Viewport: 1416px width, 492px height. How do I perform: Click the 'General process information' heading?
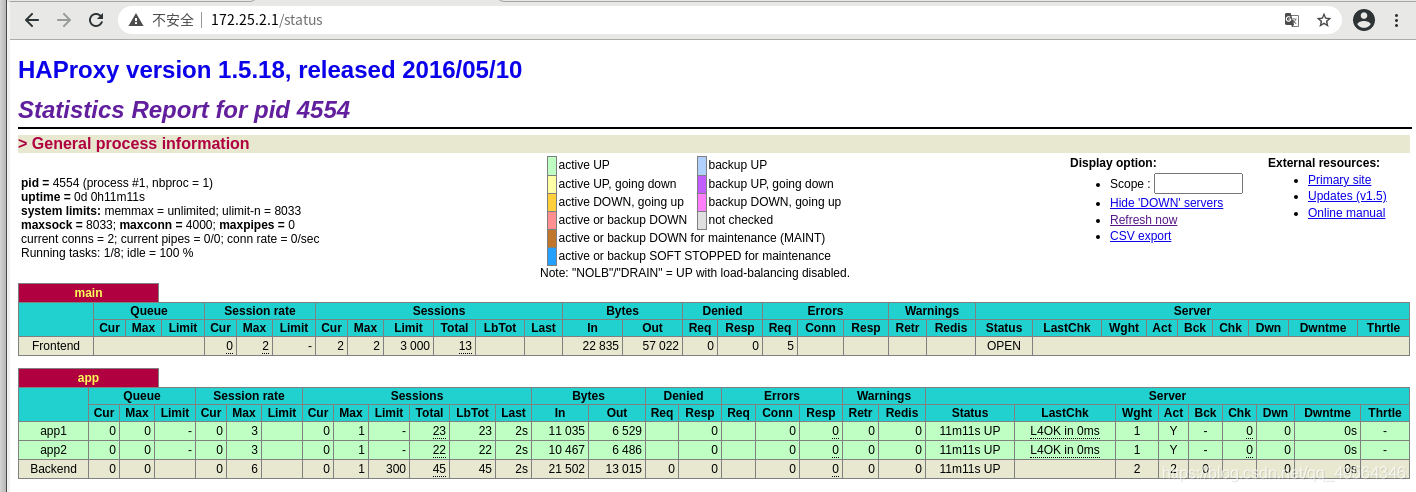133,144
